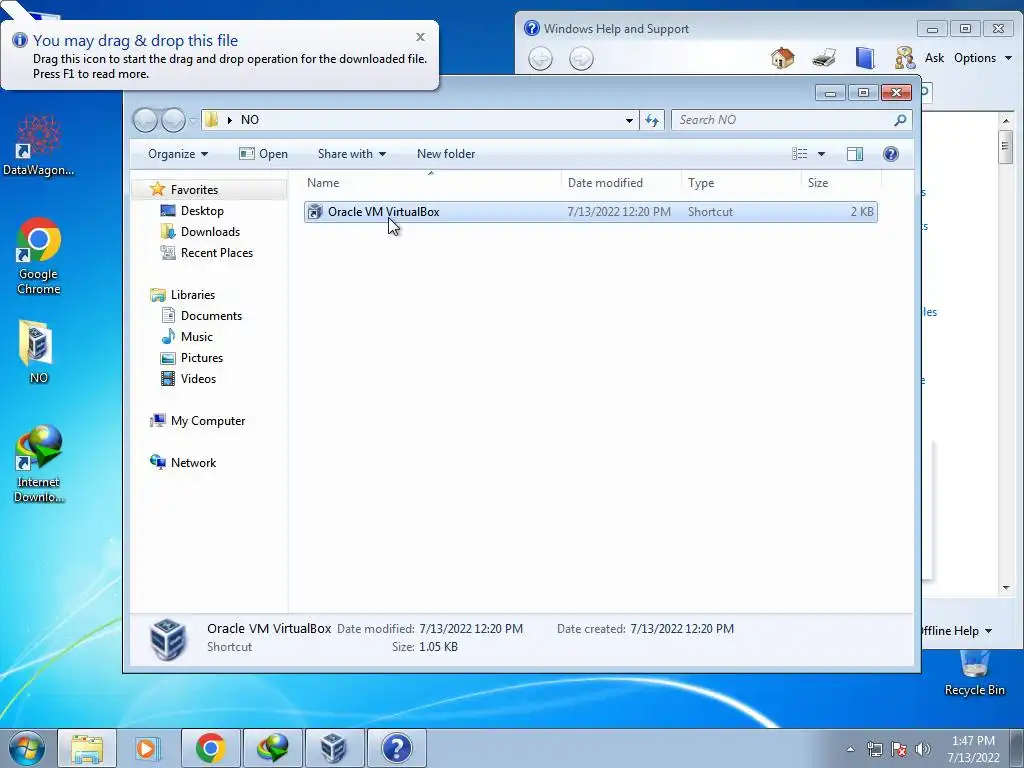
Task: Open the Videos library
Action: click(x=198, y=379)
